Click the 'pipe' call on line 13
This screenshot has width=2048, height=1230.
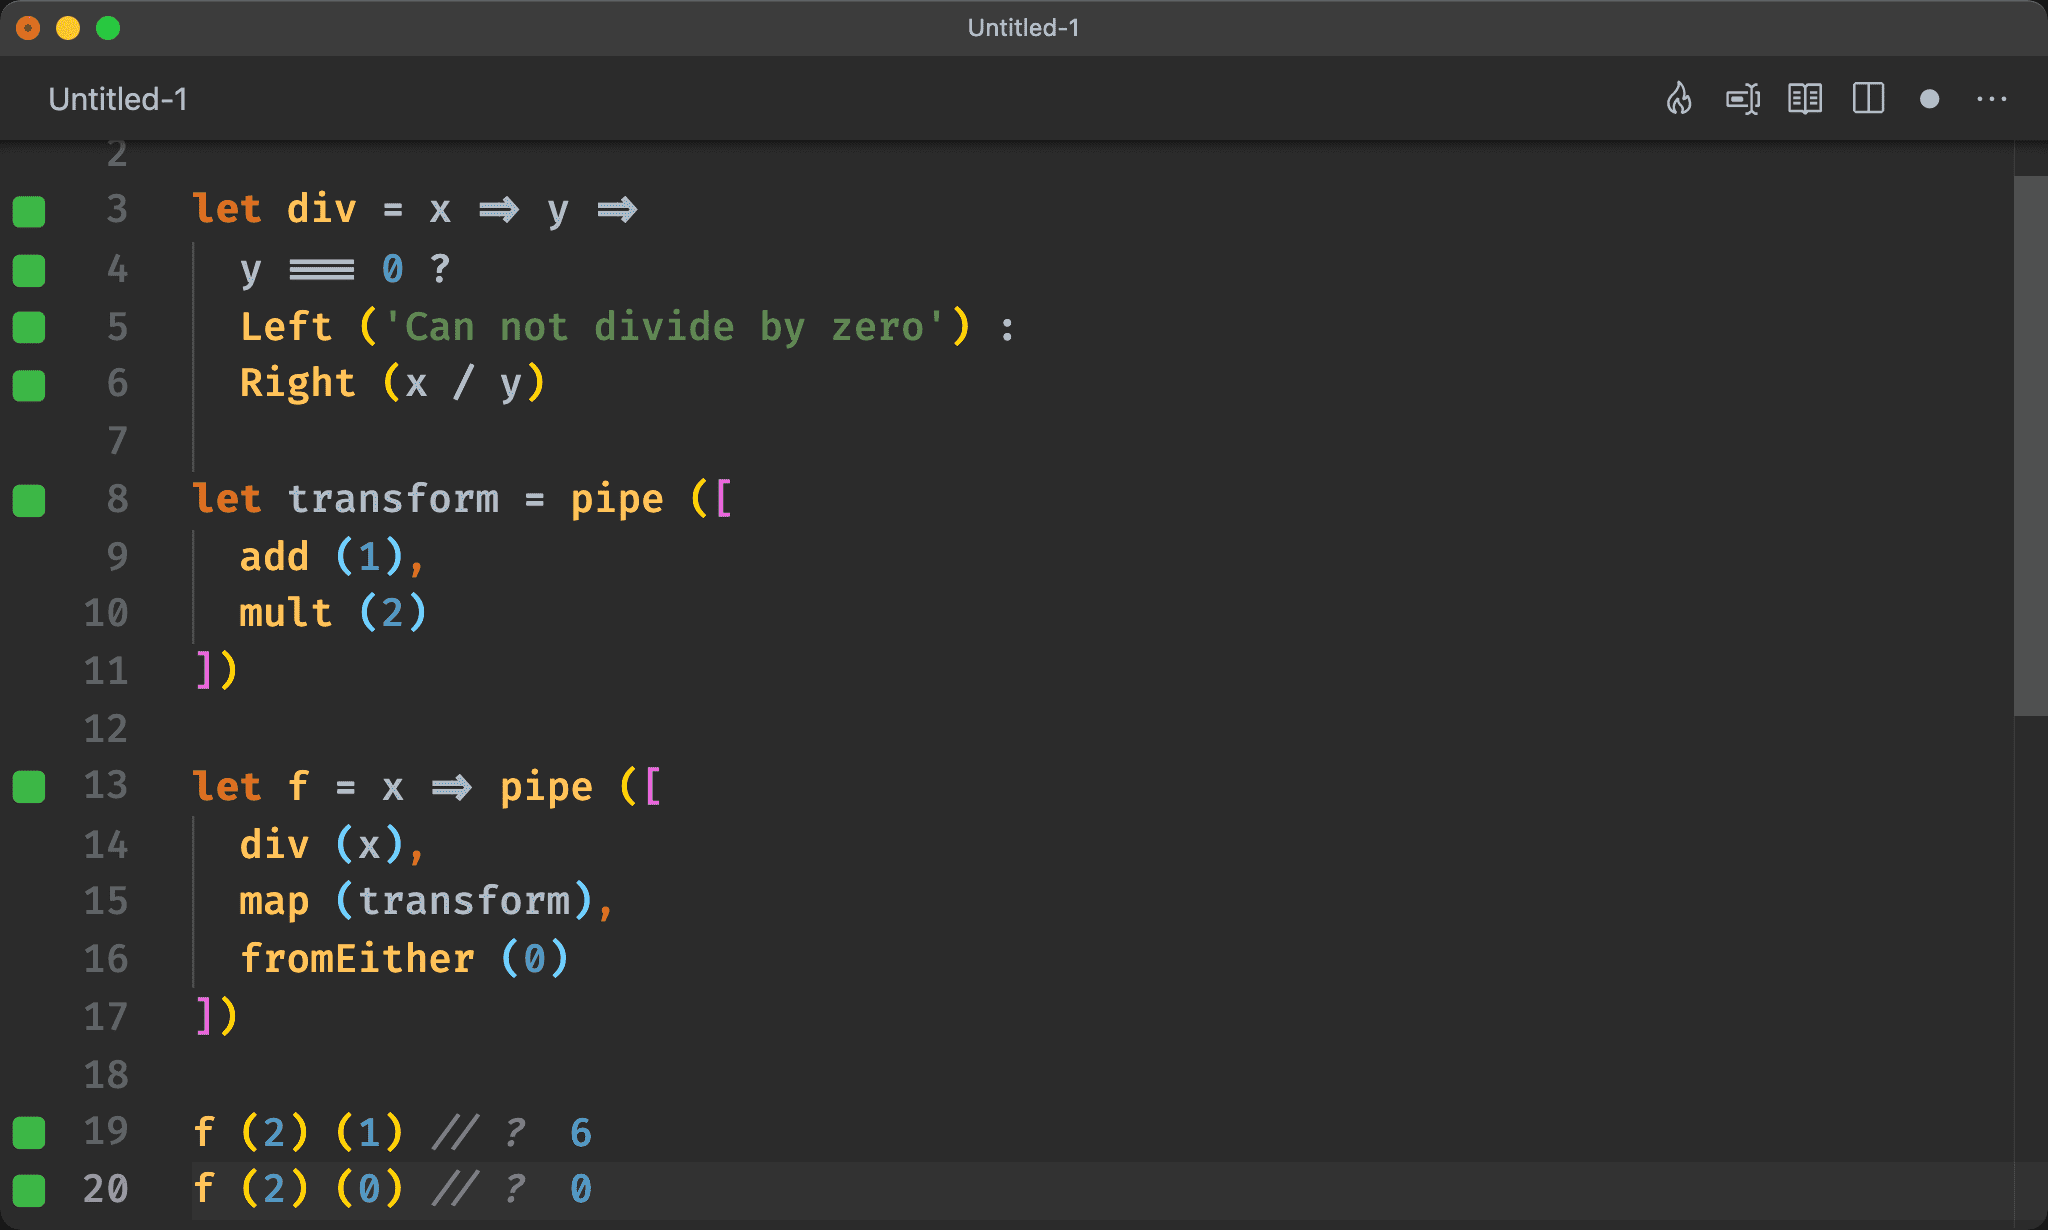[x=546, y=788]
